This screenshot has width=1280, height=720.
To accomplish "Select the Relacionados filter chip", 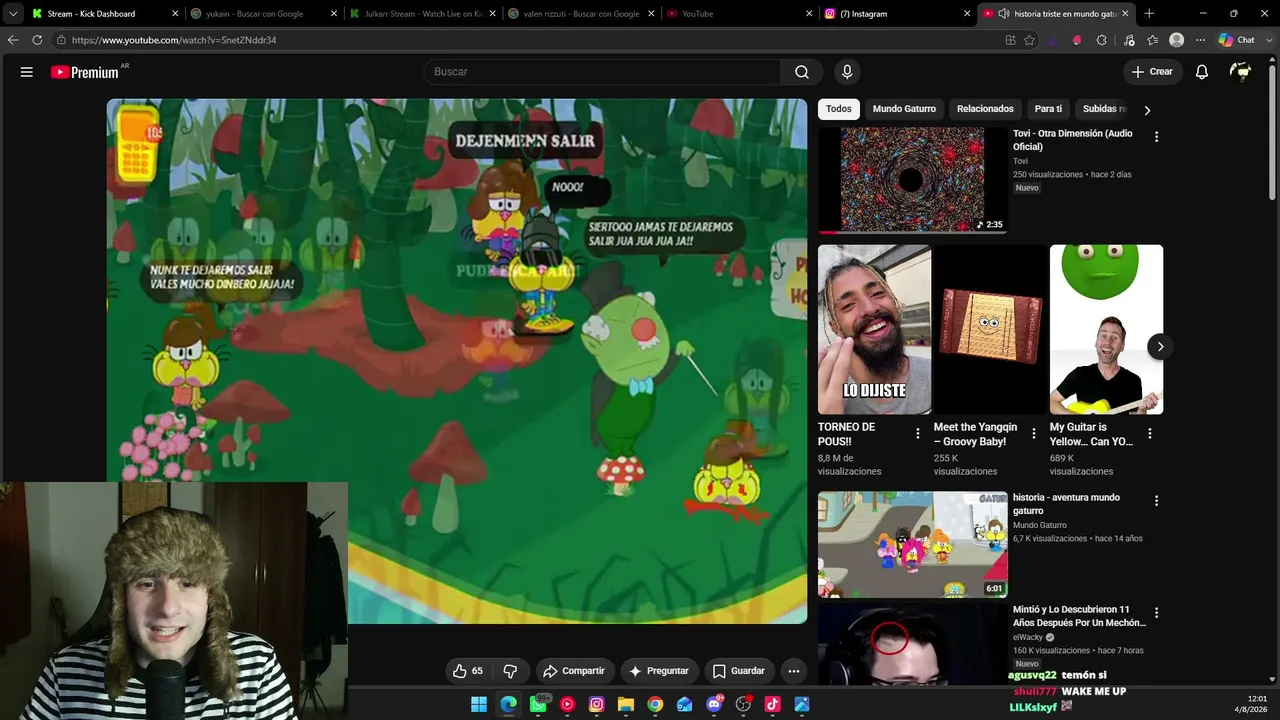I will click(x=985, y=109).
